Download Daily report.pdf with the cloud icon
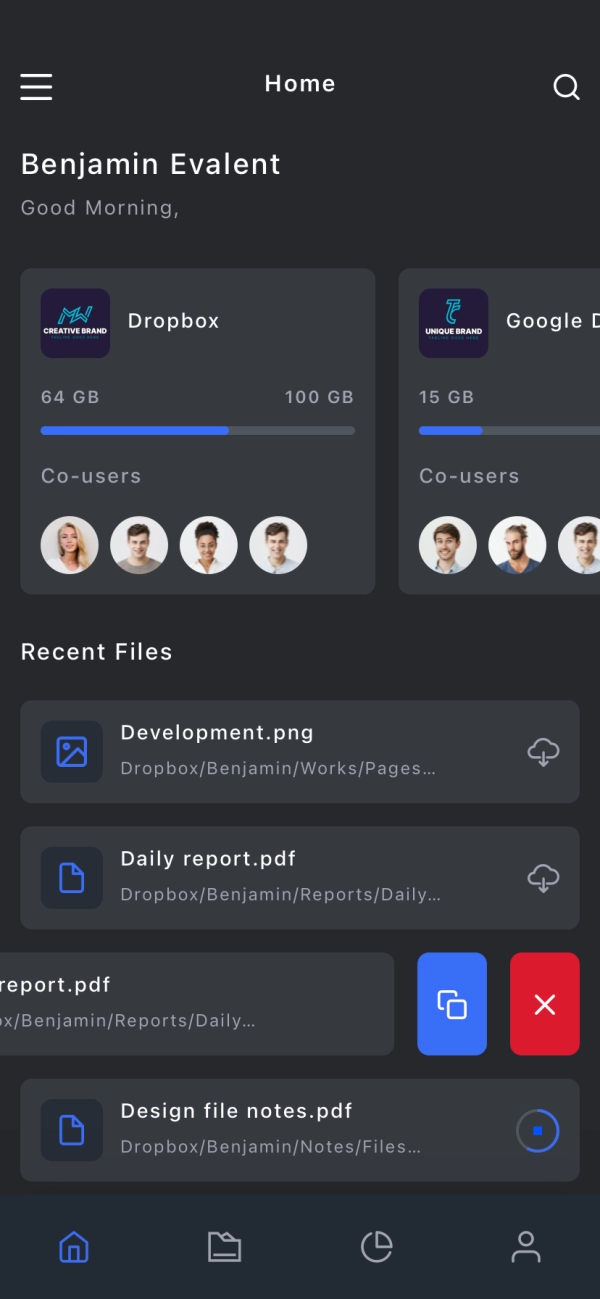The height and width of the screenshot is (1299, 600). 543,877
